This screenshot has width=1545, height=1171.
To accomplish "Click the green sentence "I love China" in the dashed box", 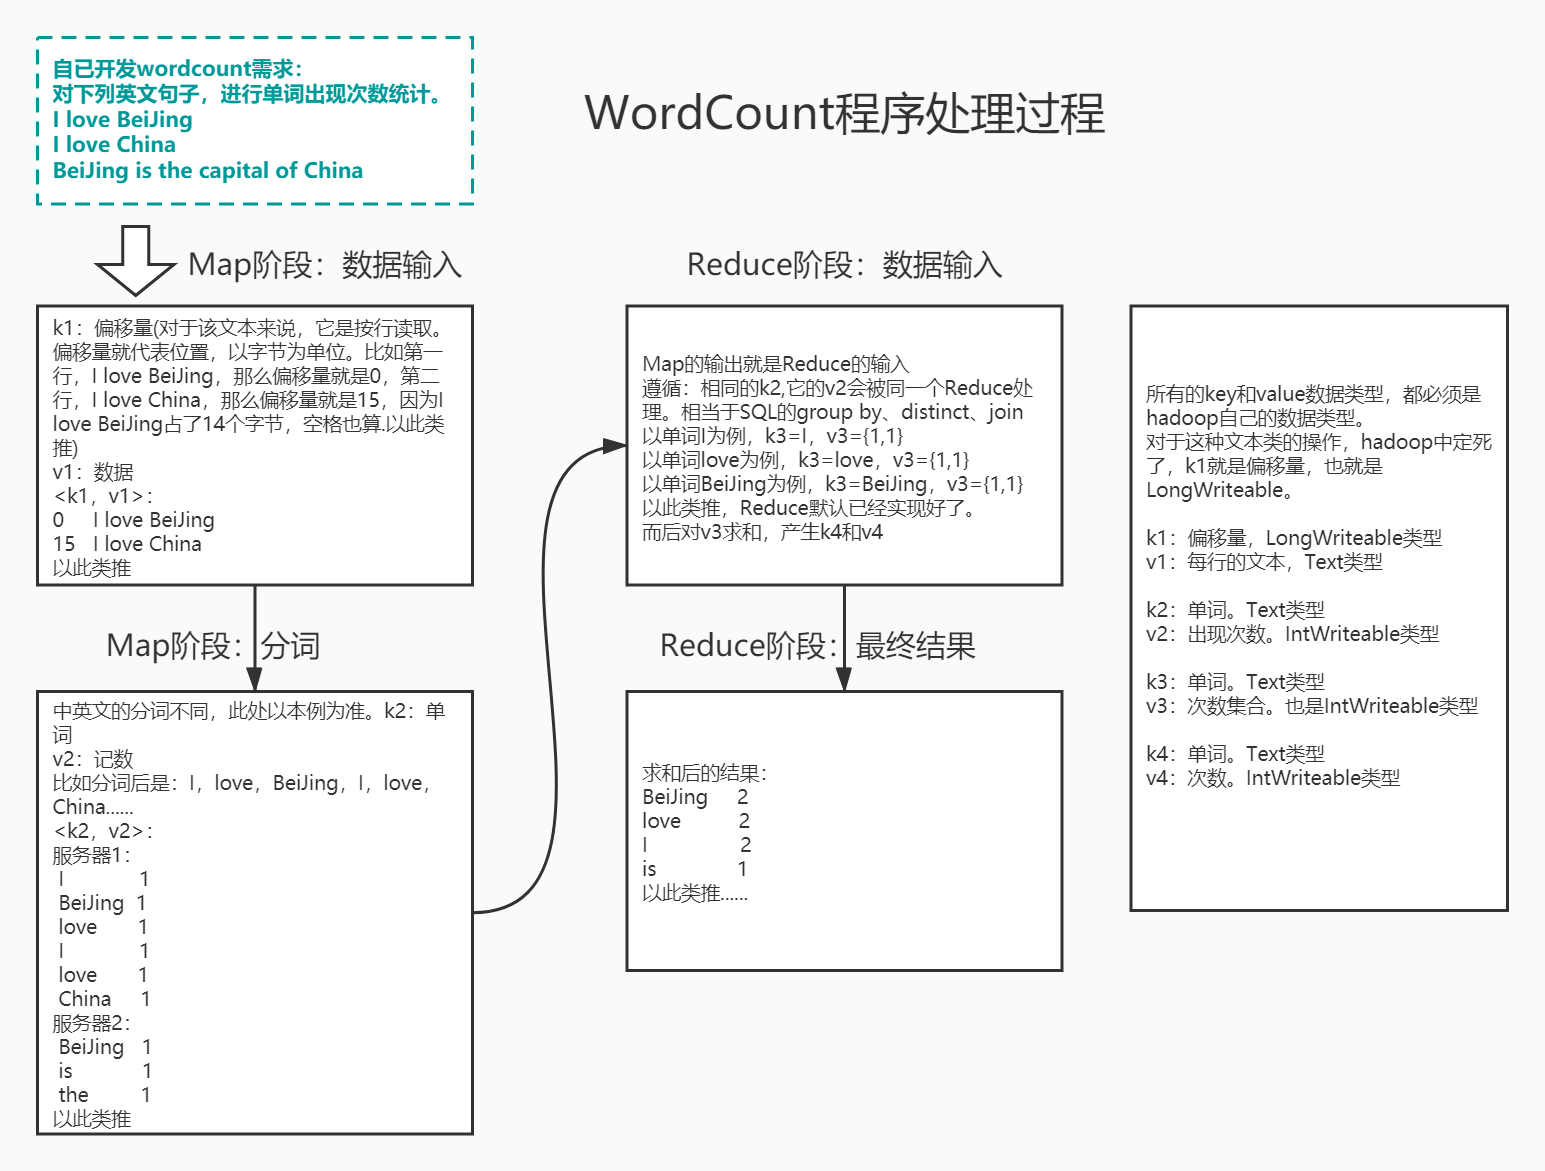I will tap(114, 145).
